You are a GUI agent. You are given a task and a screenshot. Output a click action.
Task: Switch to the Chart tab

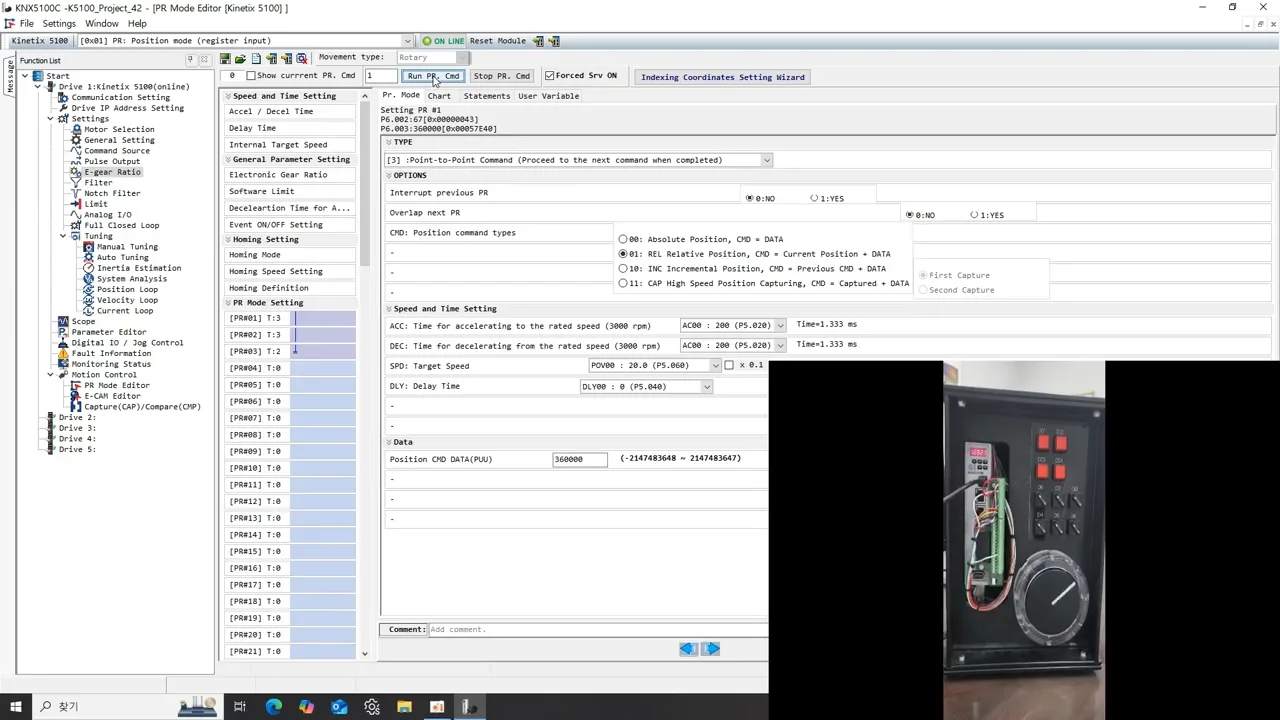[x=439, y=96]
